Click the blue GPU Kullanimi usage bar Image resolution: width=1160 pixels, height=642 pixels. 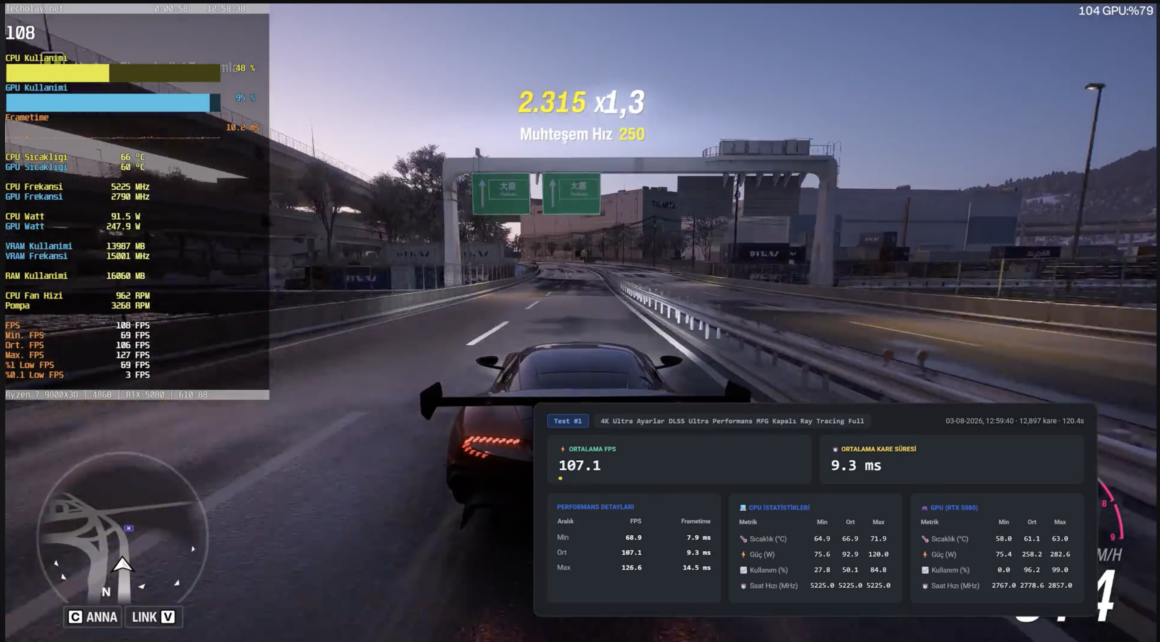click(x=113, y=103)
